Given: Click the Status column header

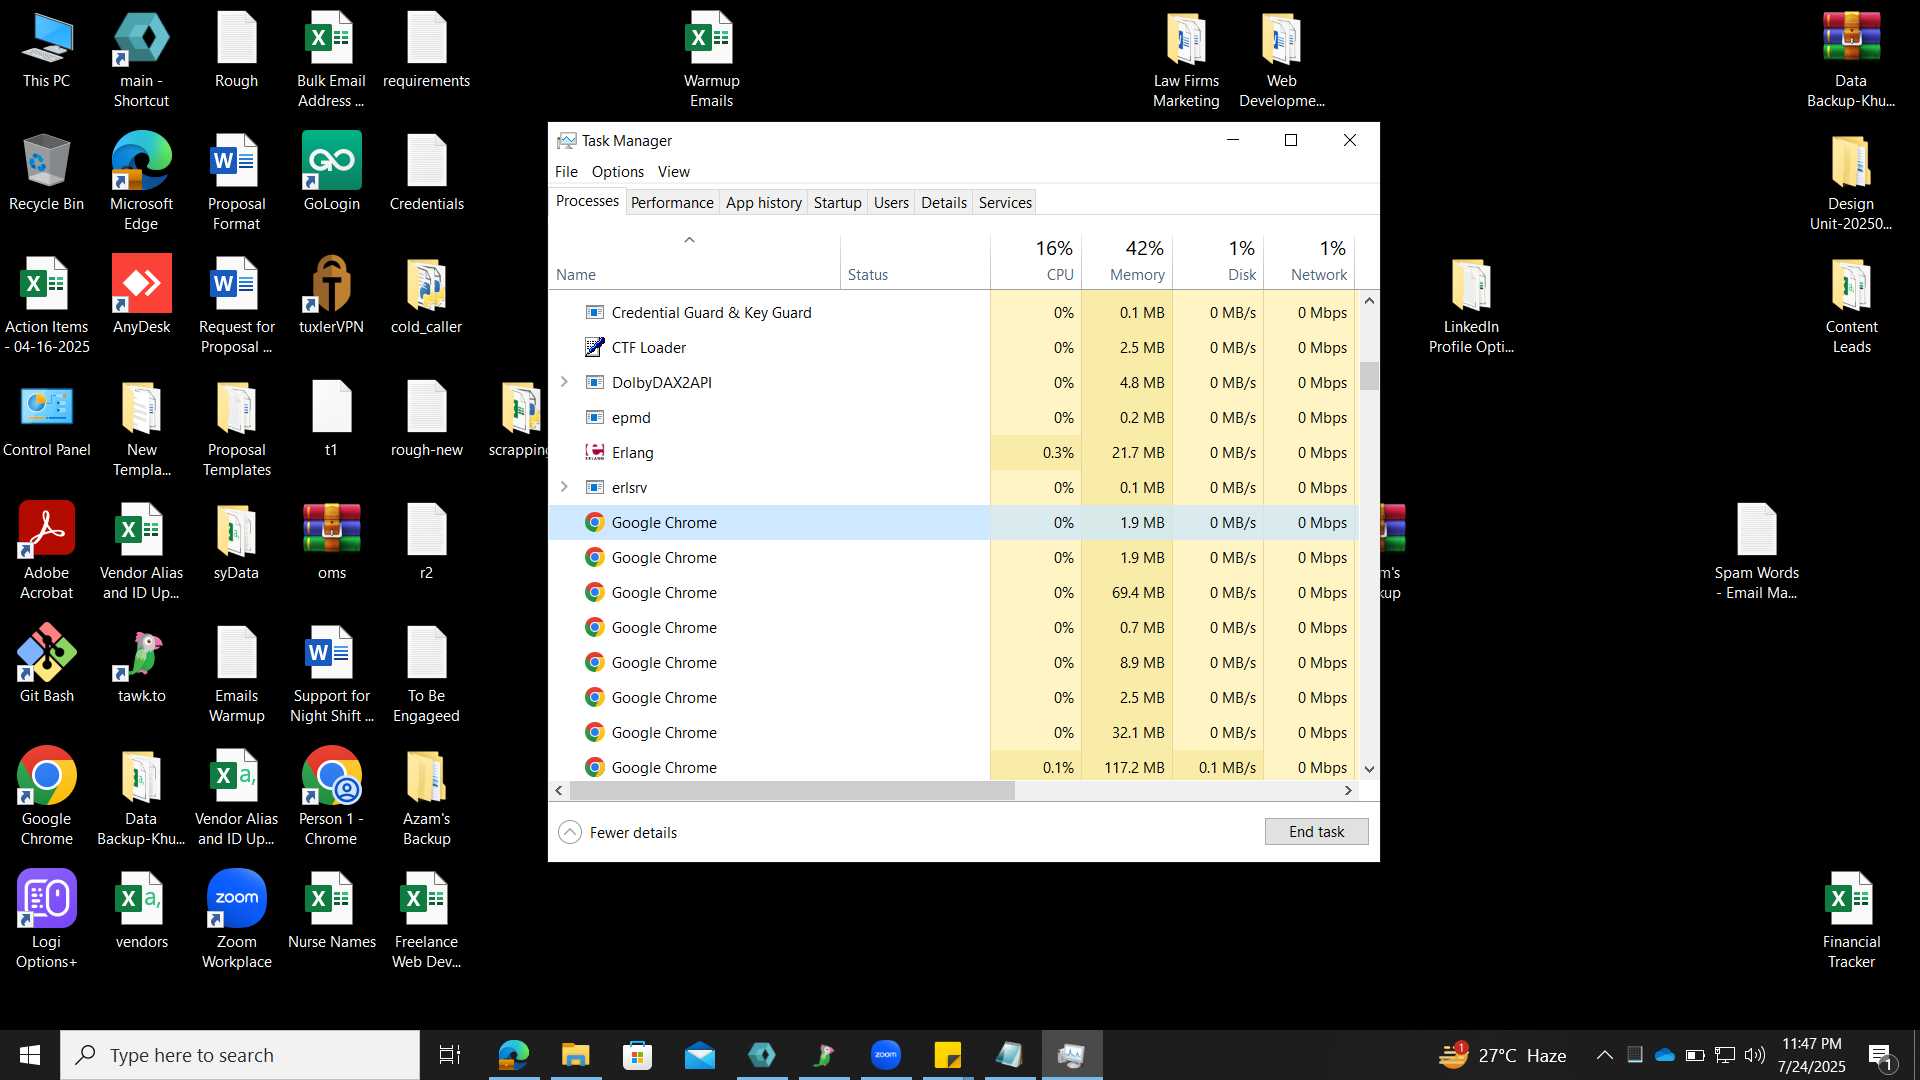Looking at the screenshot, I should click(x=915, y=260).
